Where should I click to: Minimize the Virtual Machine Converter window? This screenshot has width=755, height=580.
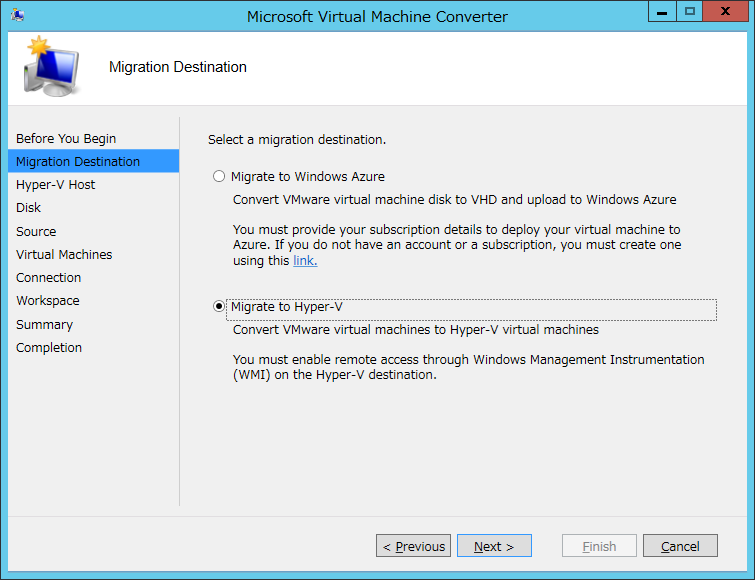click(x=662, y=12)
